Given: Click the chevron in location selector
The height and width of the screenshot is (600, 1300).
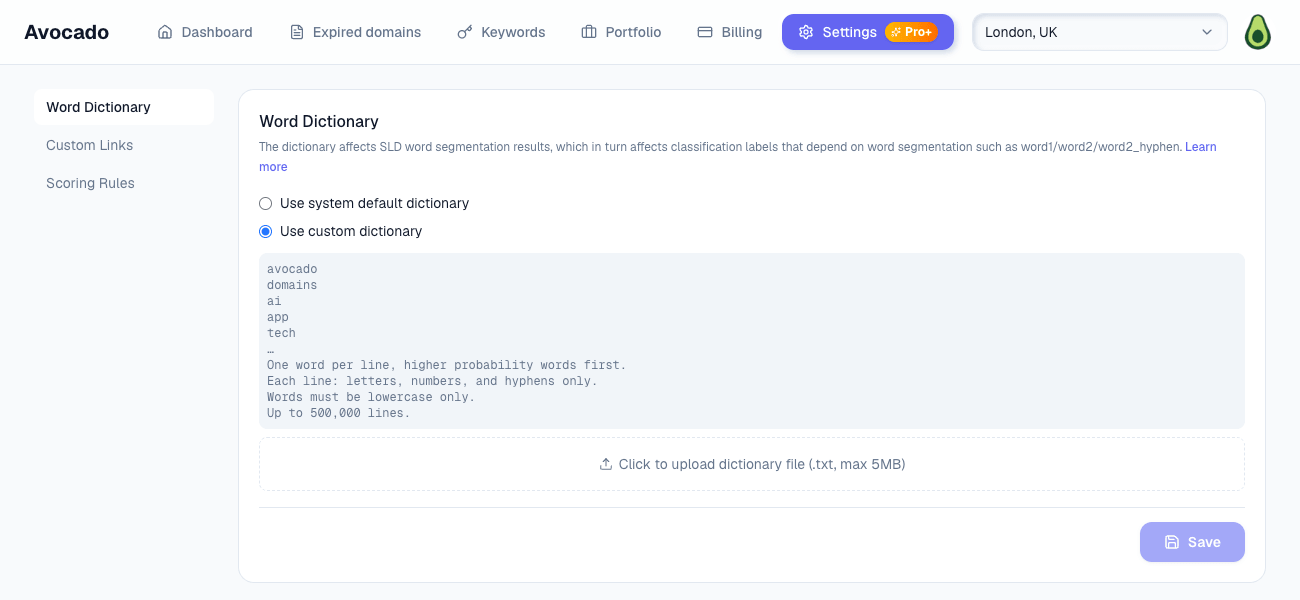Looking at the screenshot, I should point(1206,32).
